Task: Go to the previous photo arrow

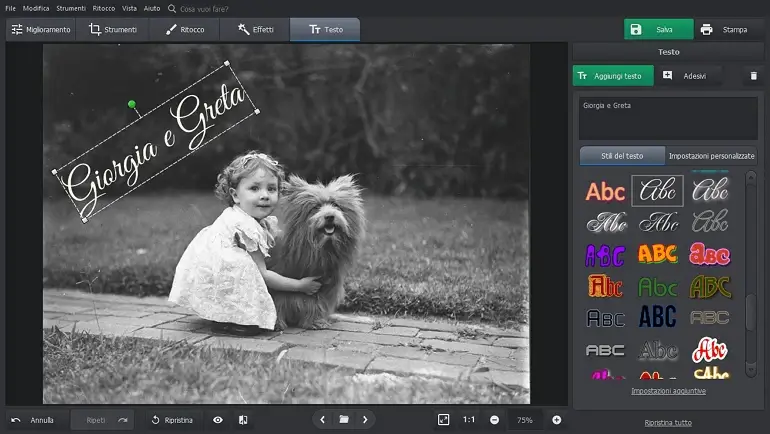Action: tap(323, 420)
